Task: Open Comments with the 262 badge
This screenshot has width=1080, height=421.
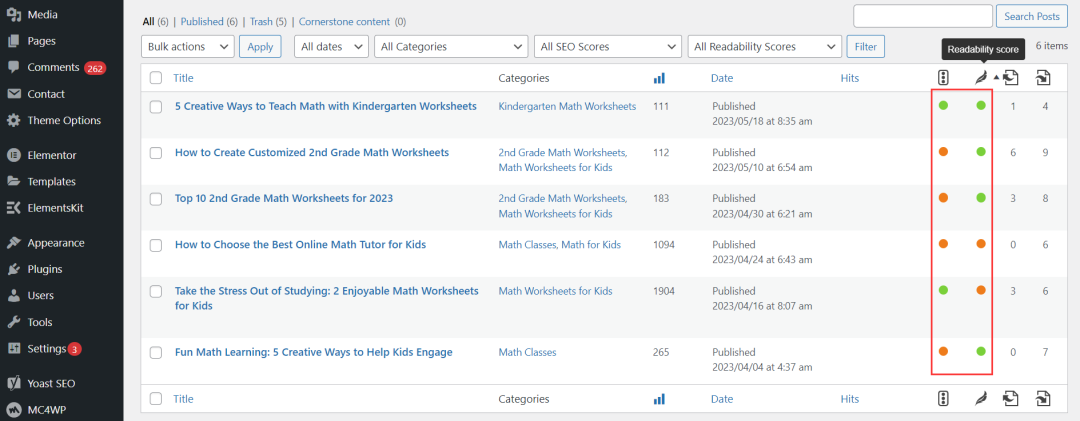Action: [53, 67]
